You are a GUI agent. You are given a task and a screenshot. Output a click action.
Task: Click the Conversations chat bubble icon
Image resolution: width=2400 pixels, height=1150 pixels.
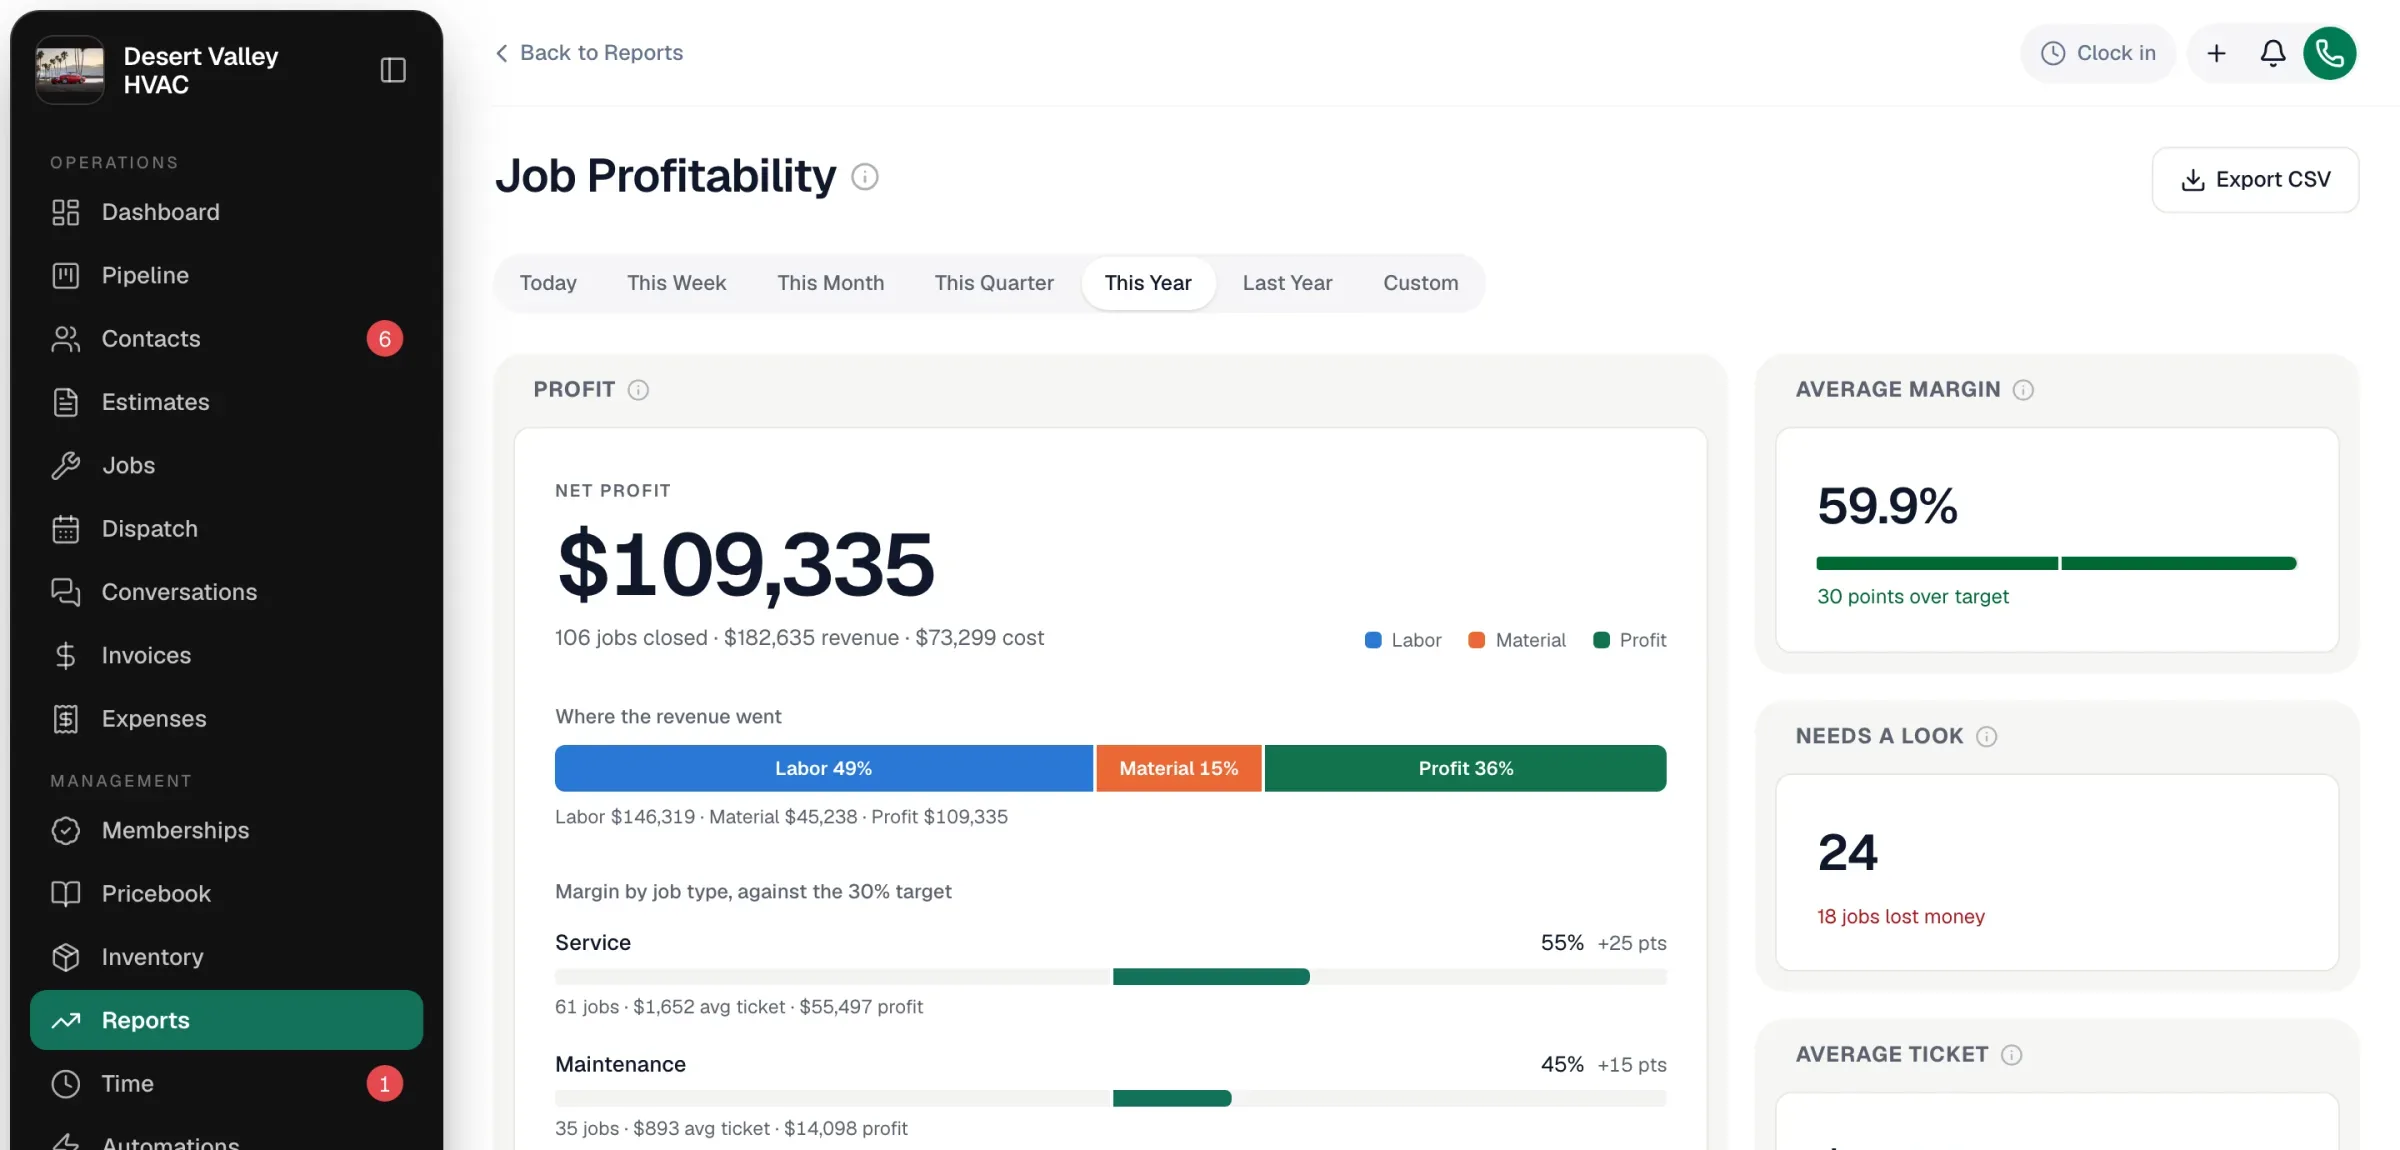[65, 592]
